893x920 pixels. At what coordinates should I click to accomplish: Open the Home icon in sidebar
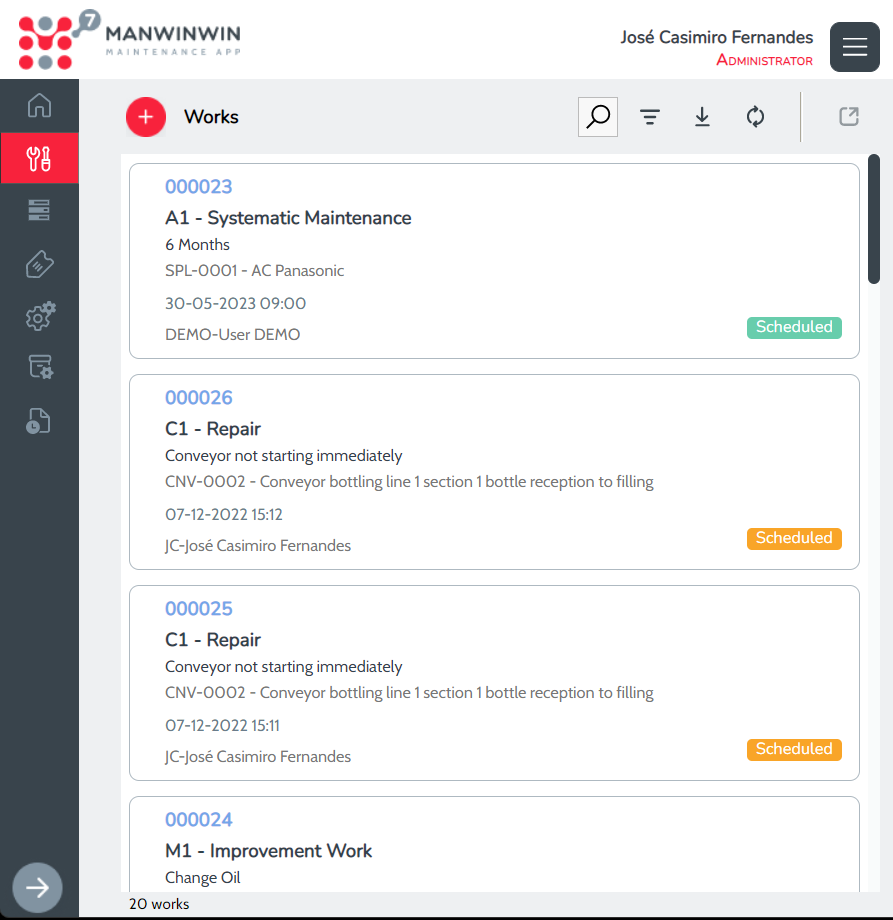click(39, 105)
